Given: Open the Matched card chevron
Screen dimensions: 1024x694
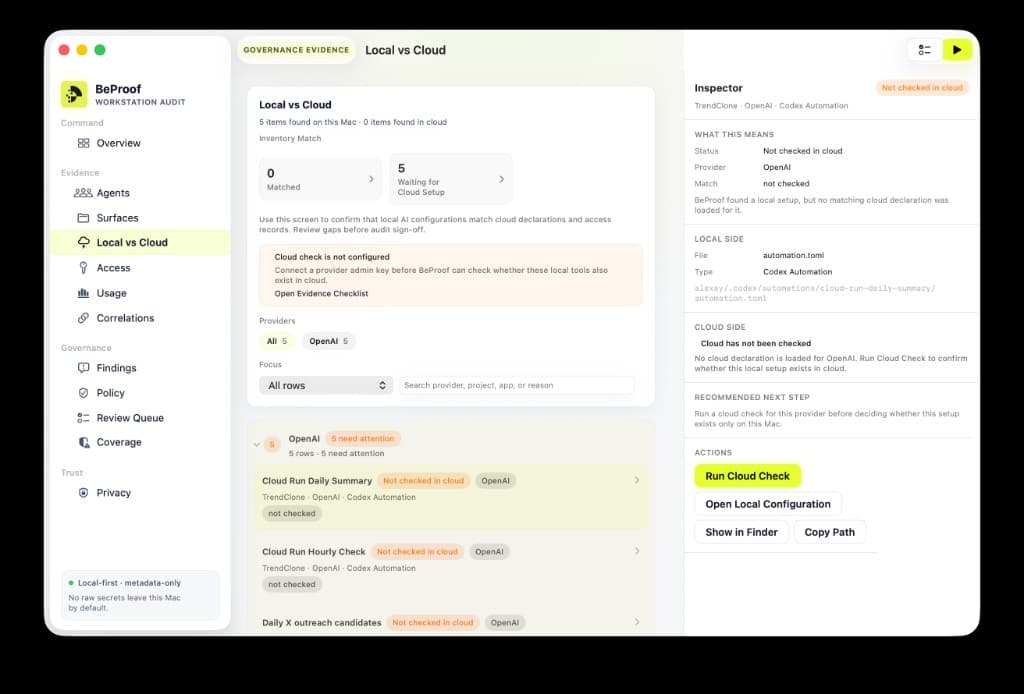Looking at the screenshot, I should [371, 179].
